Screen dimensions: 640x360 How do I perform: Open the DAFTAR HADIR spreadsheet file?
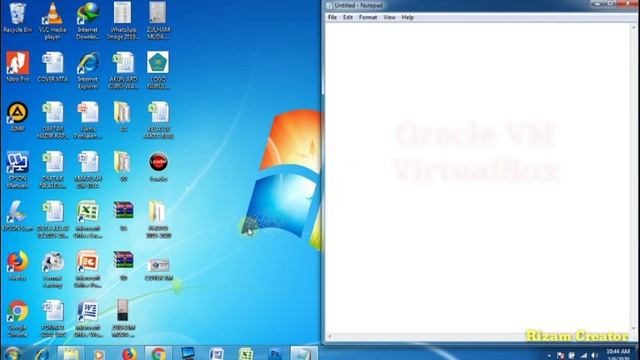[x=53, y=120]
